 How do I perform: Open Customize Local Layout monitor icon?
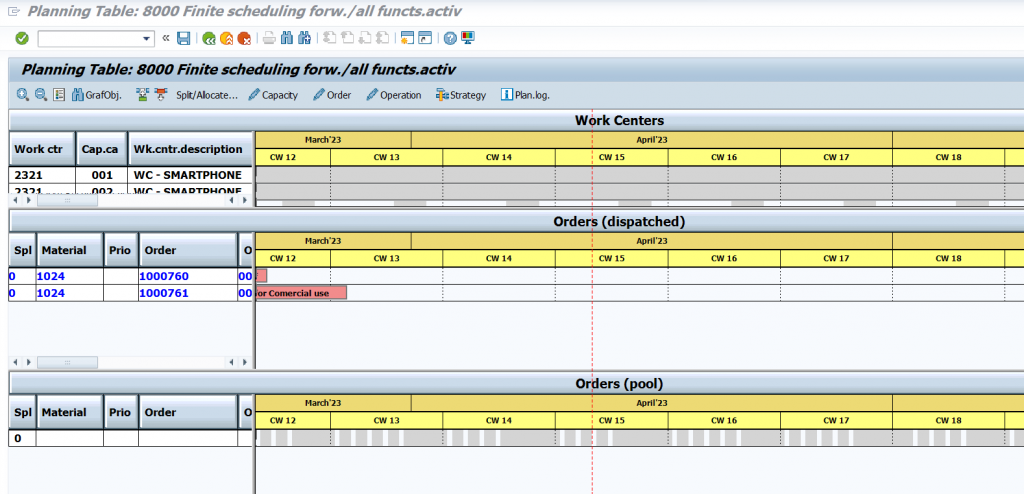[468, 39]
